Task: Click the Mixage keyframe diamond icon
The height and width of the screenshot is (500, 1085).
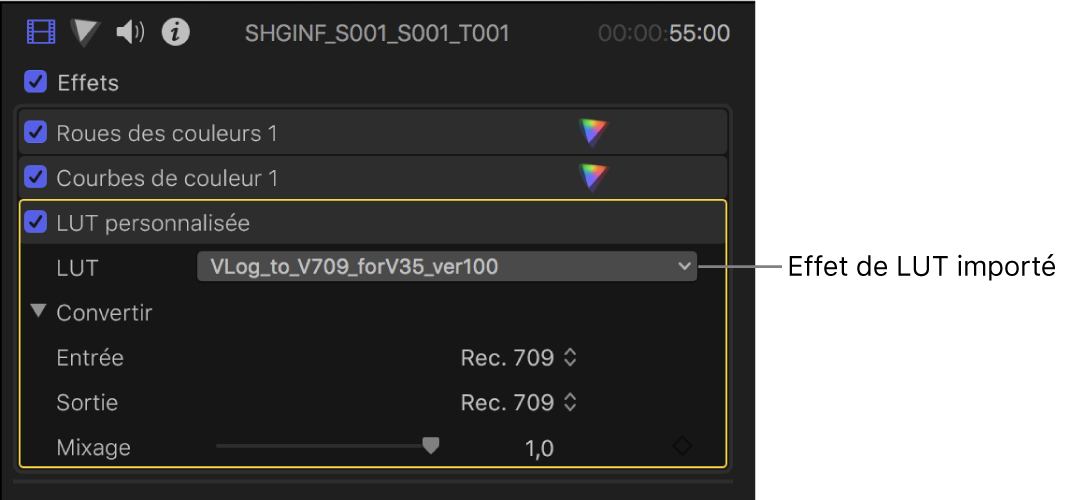Action: [682, 447]
